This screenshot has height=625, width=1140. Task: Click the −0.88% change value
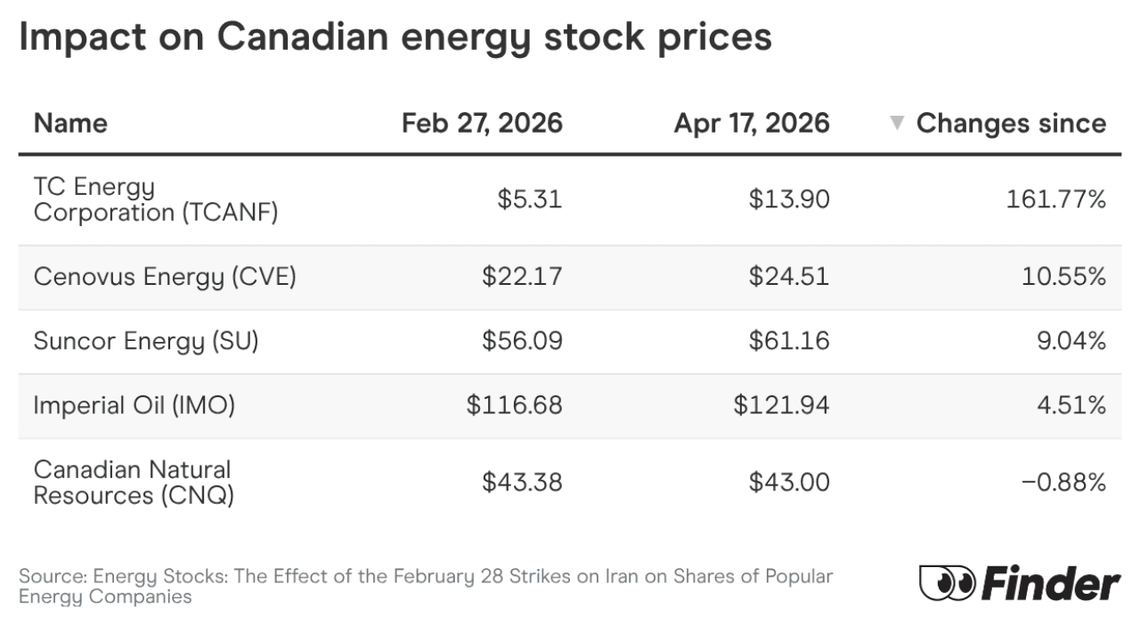click(1062, 482)
